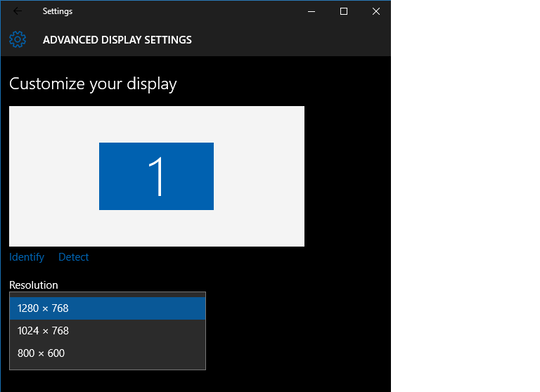Minimize the Settings window
The width and height of the screenshot is (540, 392).
coord(311,11)
